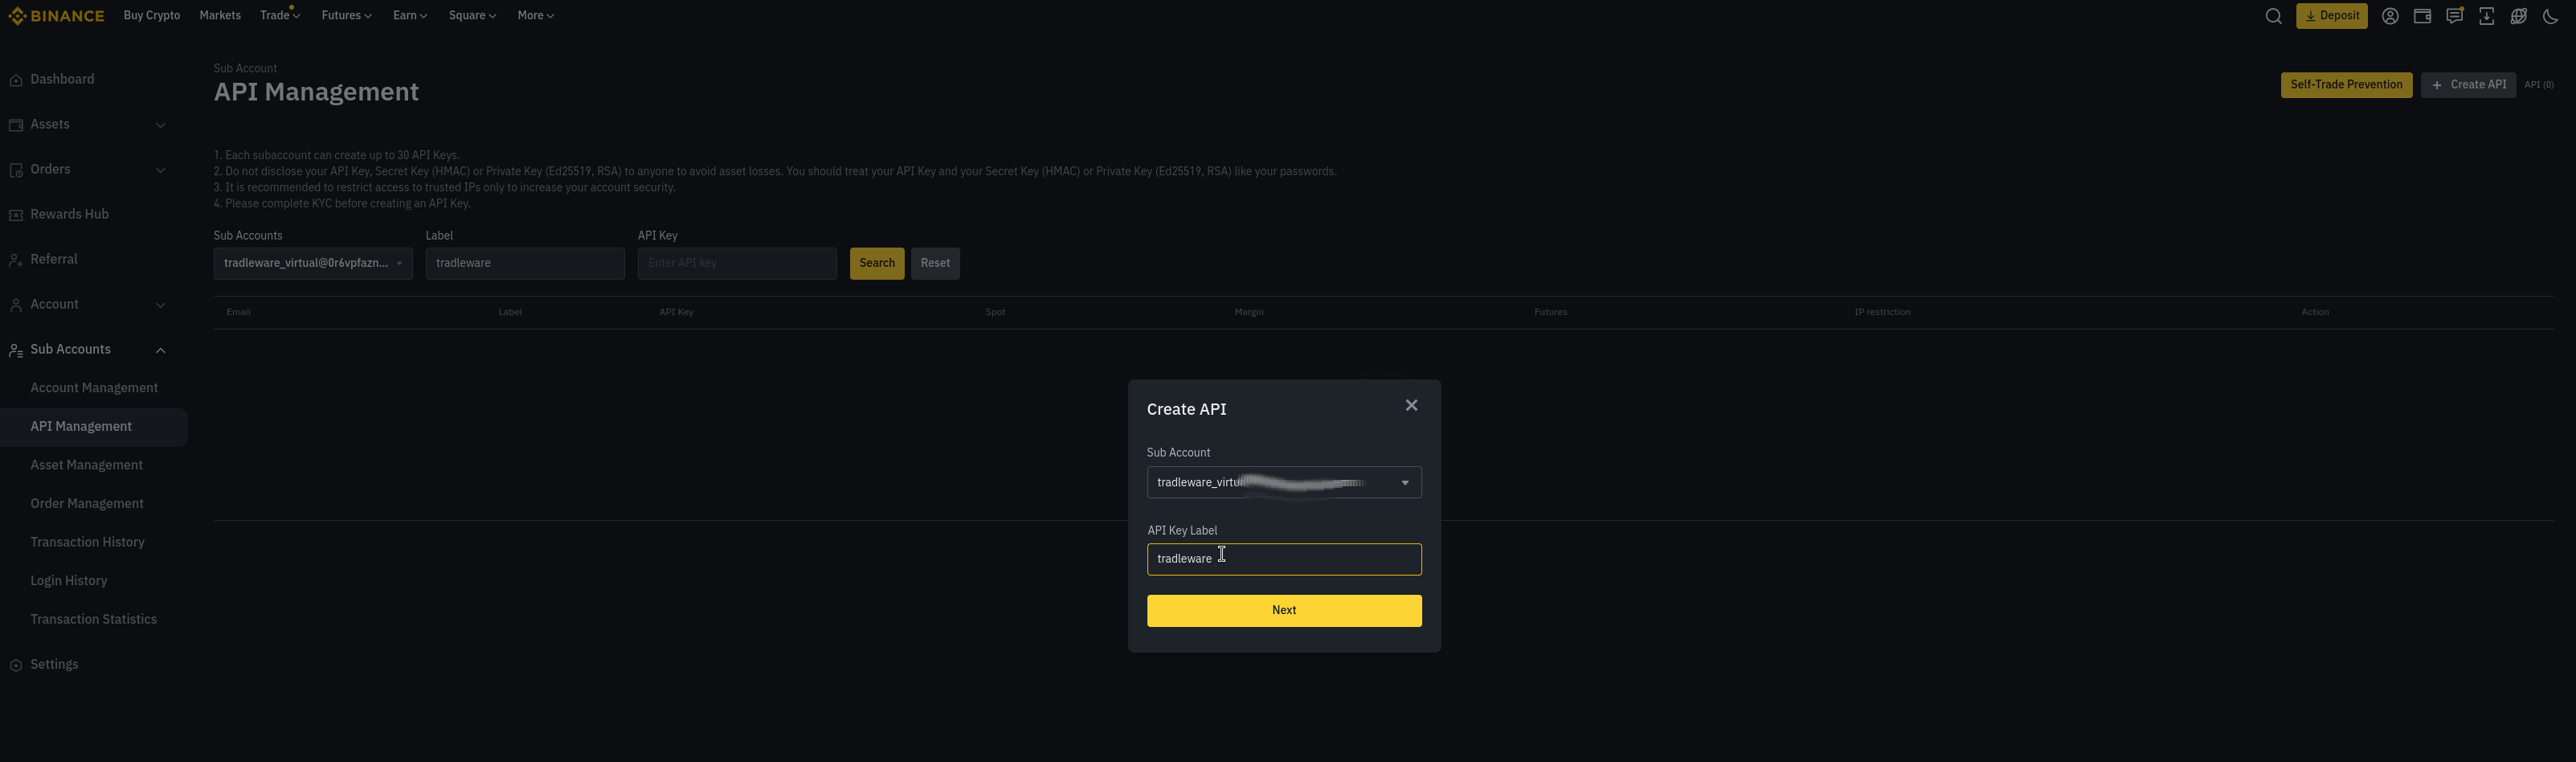Expand the Assets chevron
2576x762 pixels.
tap(160, 125)
